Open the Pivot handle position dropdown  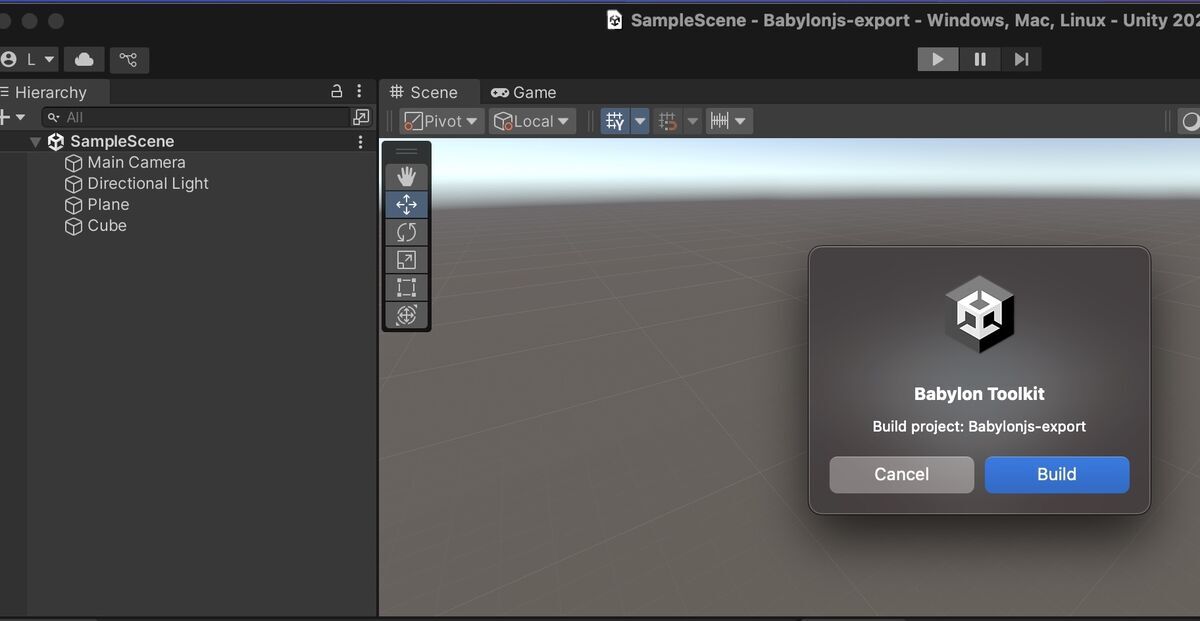[441, 121]
